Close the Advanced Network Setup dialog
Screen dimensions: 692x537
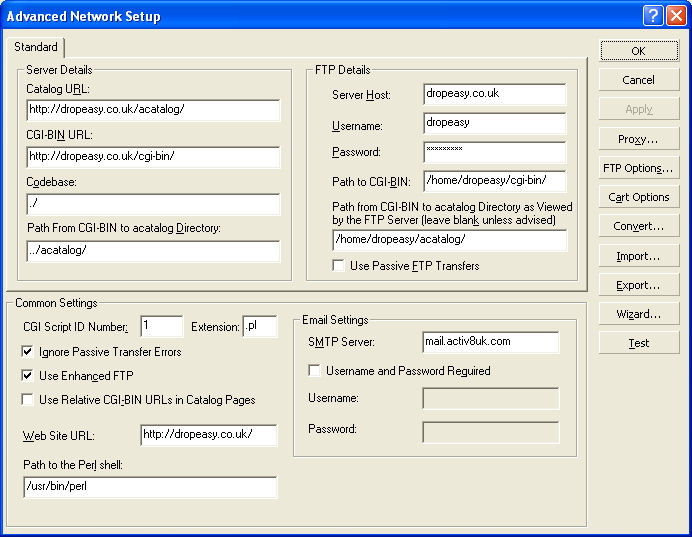[675, 16]
